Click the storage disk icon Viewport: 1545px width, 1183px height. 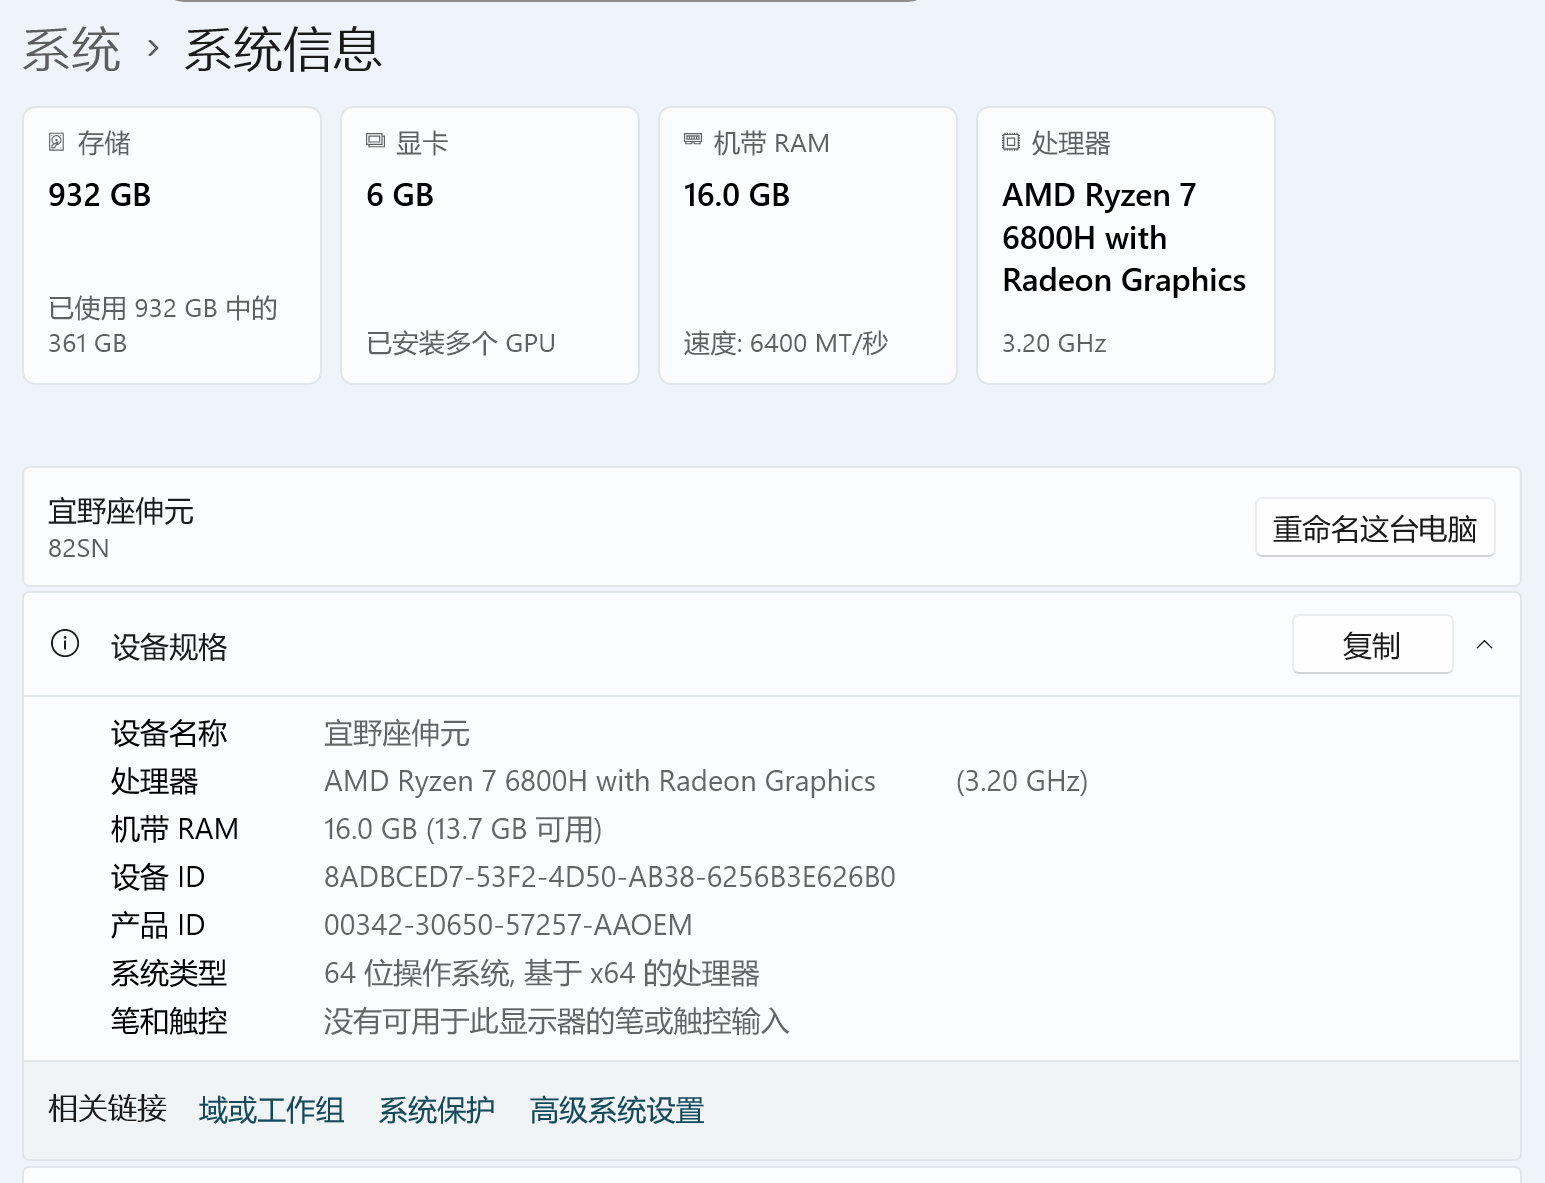(x=57, y=142)
